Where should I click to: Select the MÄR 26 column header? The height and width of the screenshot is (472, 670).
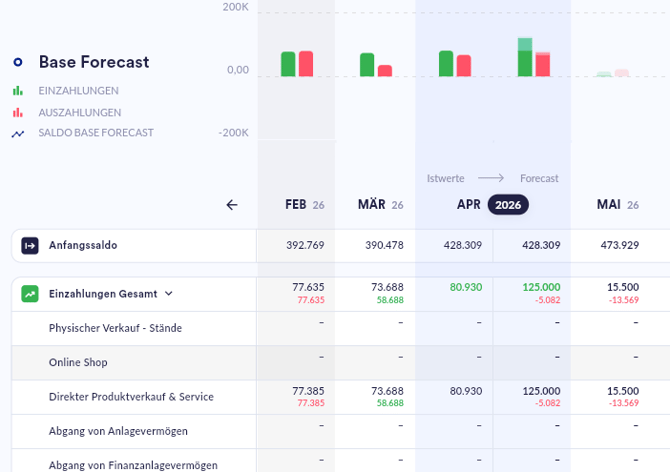(380, 205)
